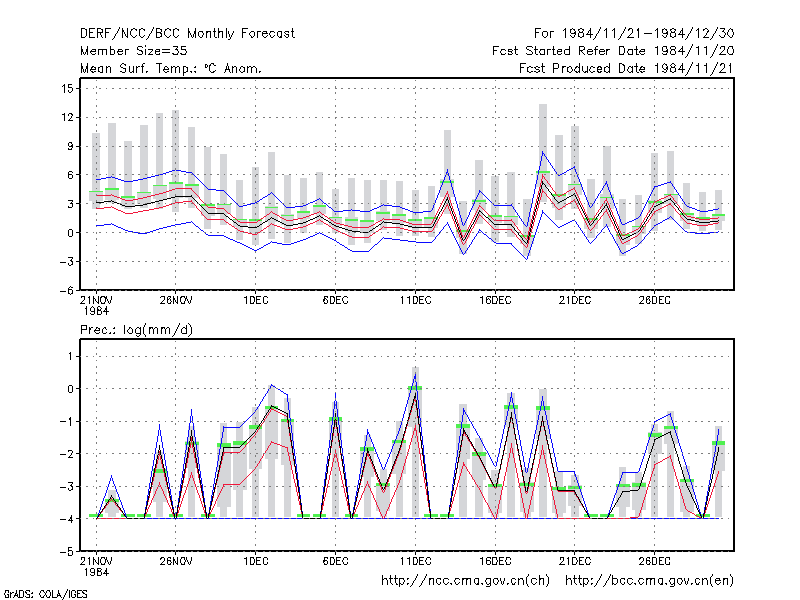Open the bcc.cma.gov.cn(en) URL

click(649, 581)
